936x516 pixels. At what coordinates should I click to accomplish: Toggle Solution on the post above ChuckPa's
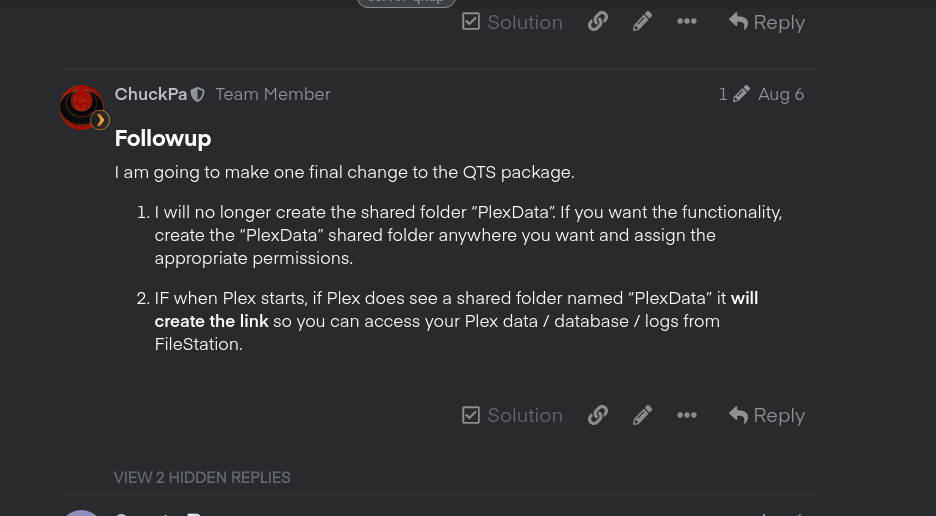(512, 22)
